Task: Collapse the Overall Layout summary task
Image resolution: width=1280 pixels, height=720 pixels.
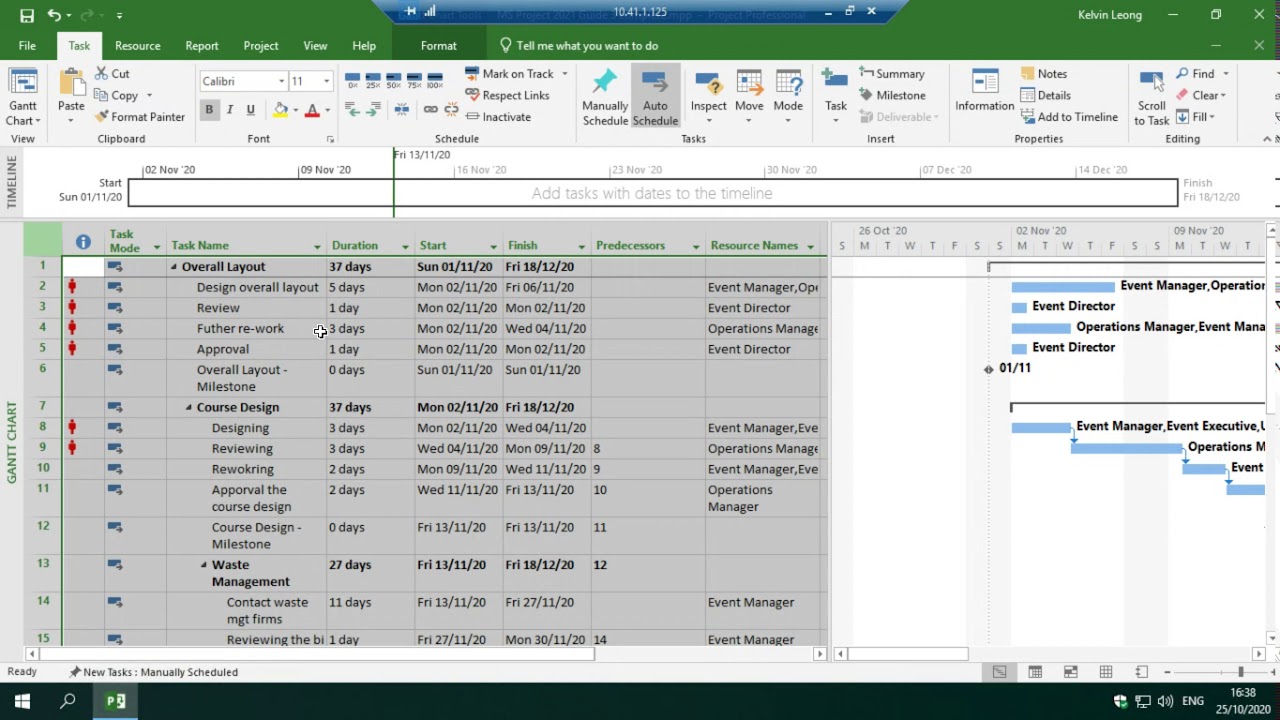Action: (174, 267)
